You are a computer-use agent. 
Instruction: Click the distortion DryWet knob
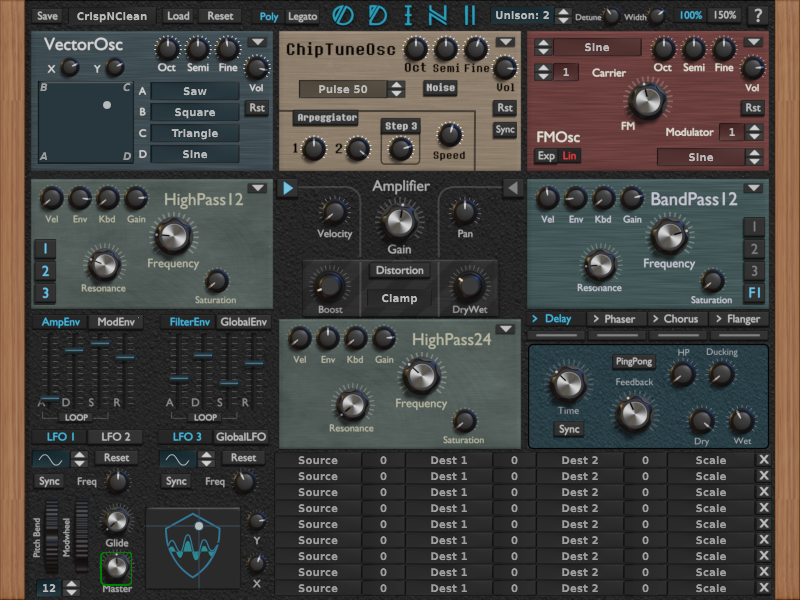point(469,286)
